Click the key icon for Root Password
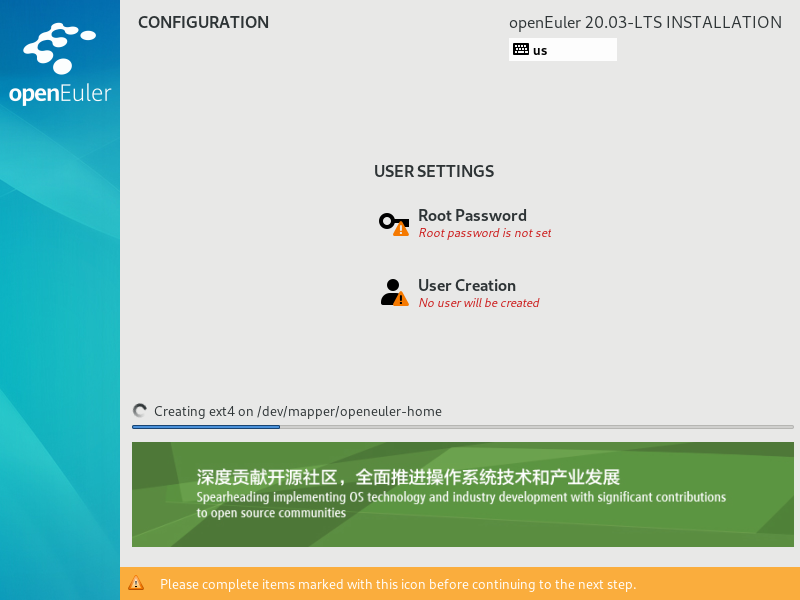Screen dimensions: 800x600 [394, 224]
